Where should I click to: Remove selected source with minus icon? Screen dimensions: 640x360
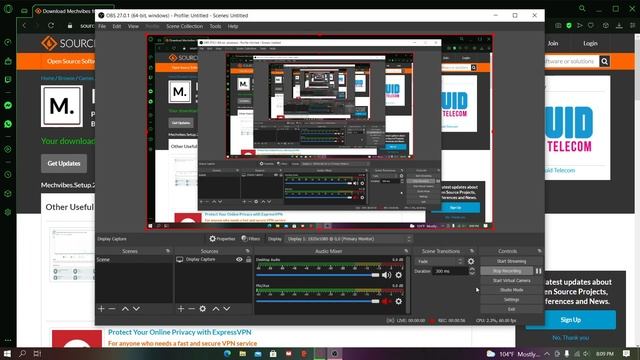pos(191,309)
